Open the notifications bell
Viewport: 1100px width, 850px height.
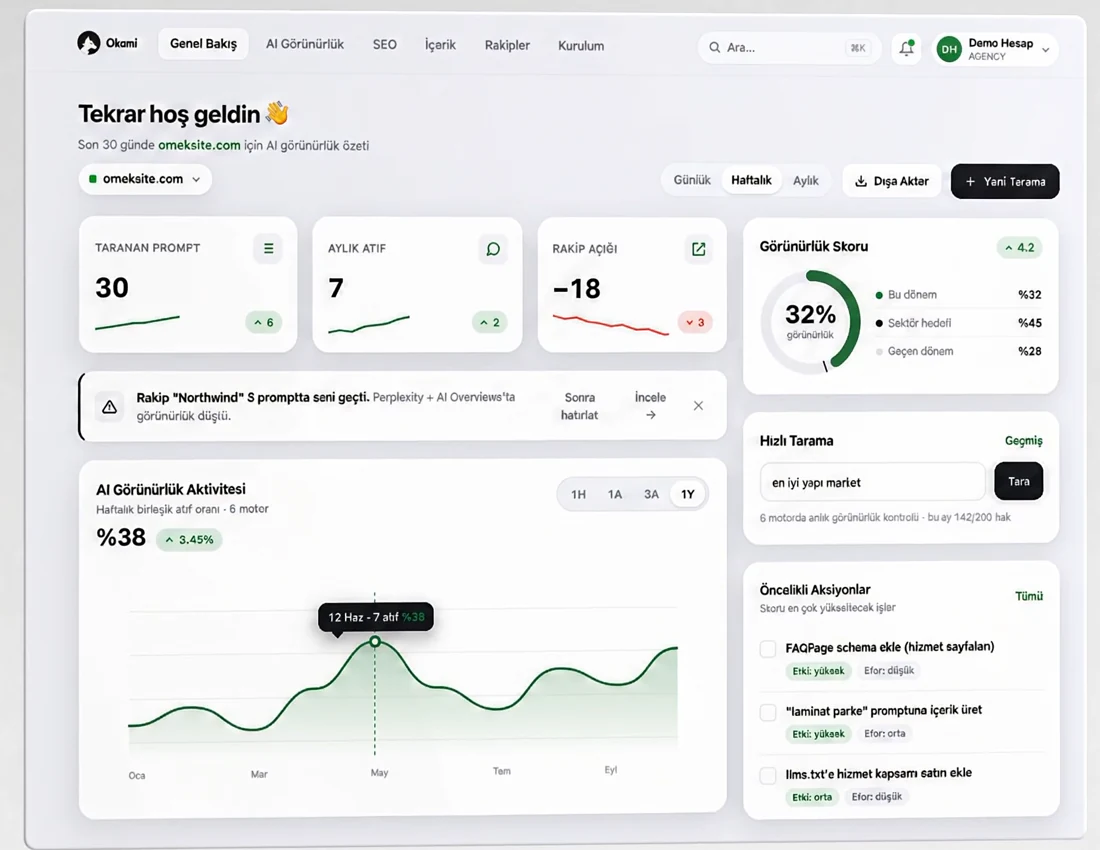coord(906,48)
